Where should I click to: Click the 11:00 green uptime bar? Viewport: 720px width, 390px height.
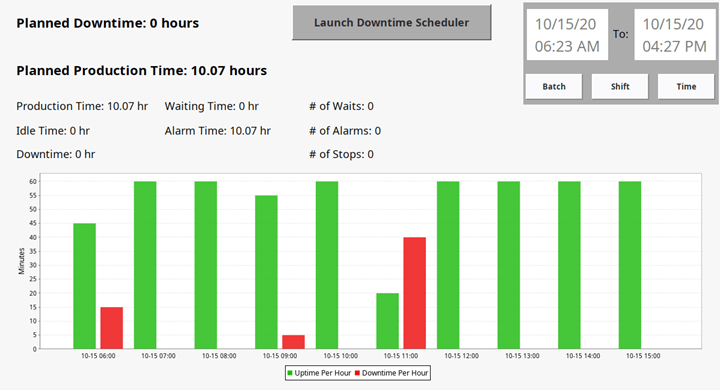[388, 321]
